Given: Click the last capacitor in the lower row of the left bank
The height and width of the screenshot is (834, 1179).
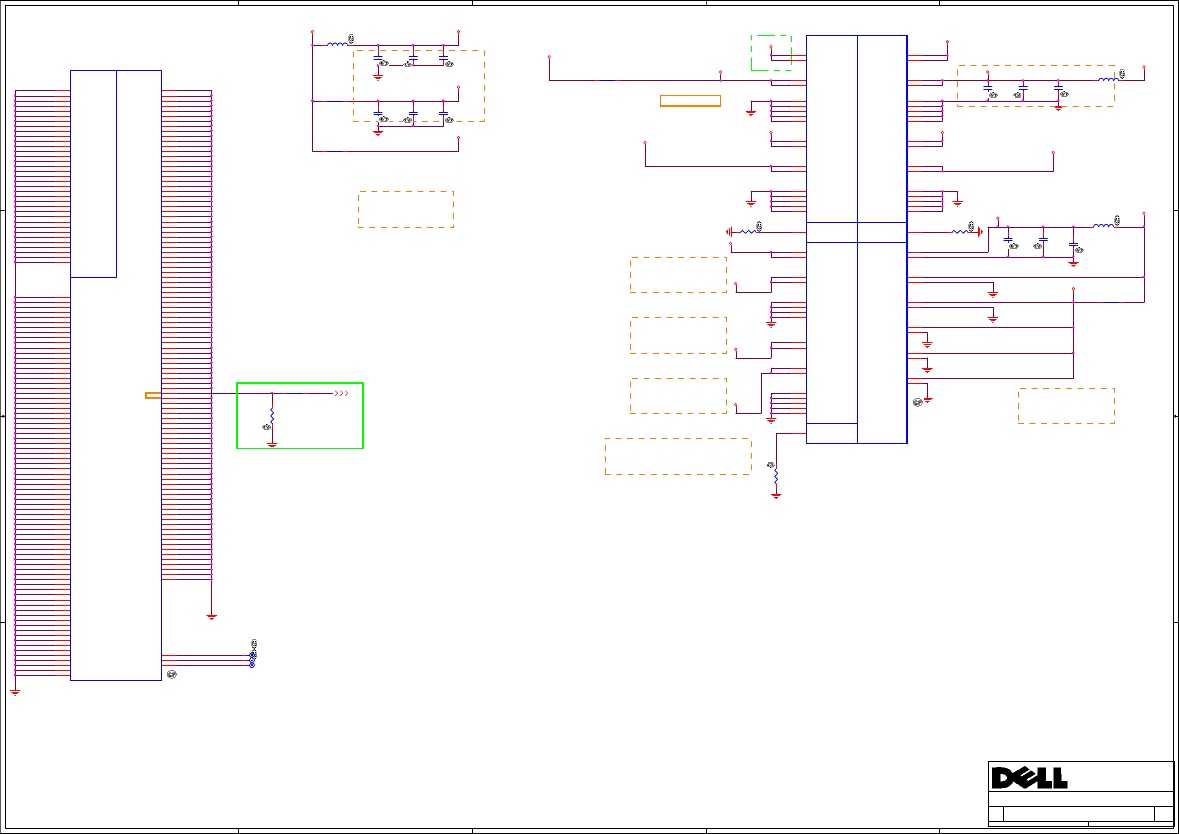Looking at the screenshot, I should [x=443, y=114].
